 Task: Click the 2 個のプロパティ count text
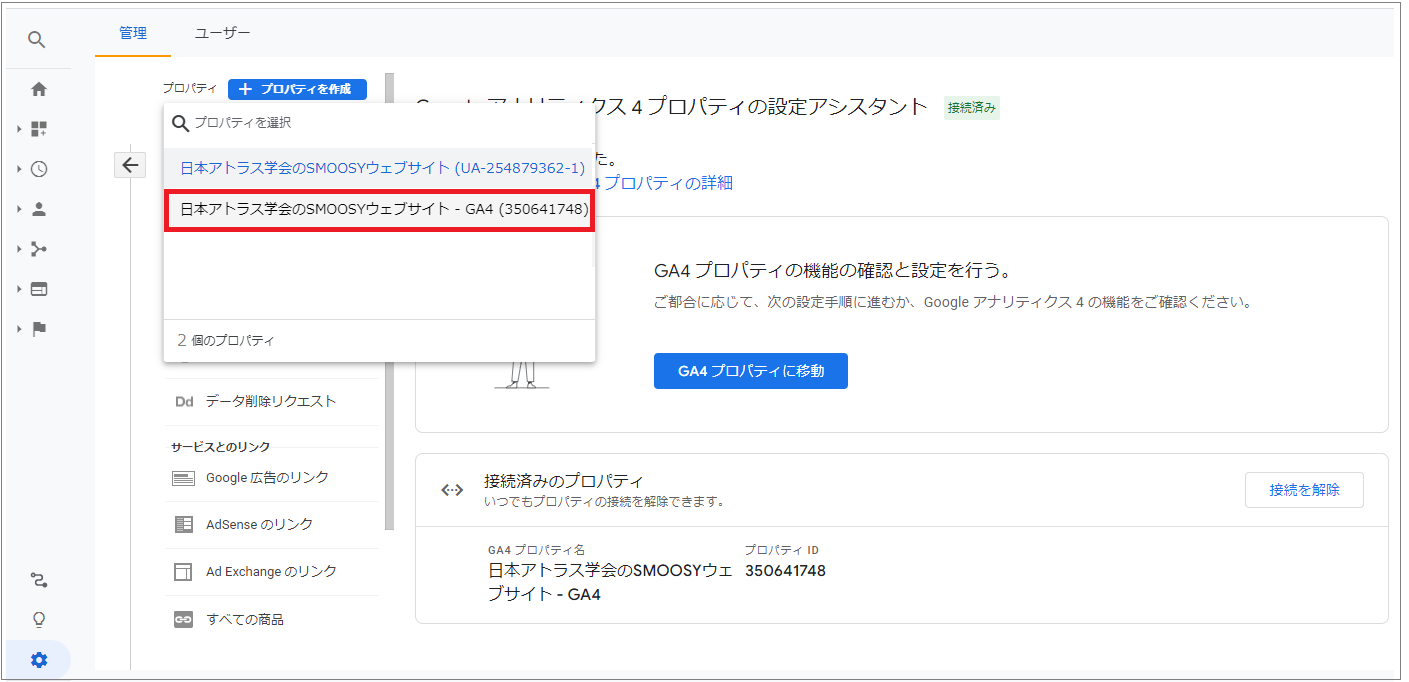click(226, 340)
